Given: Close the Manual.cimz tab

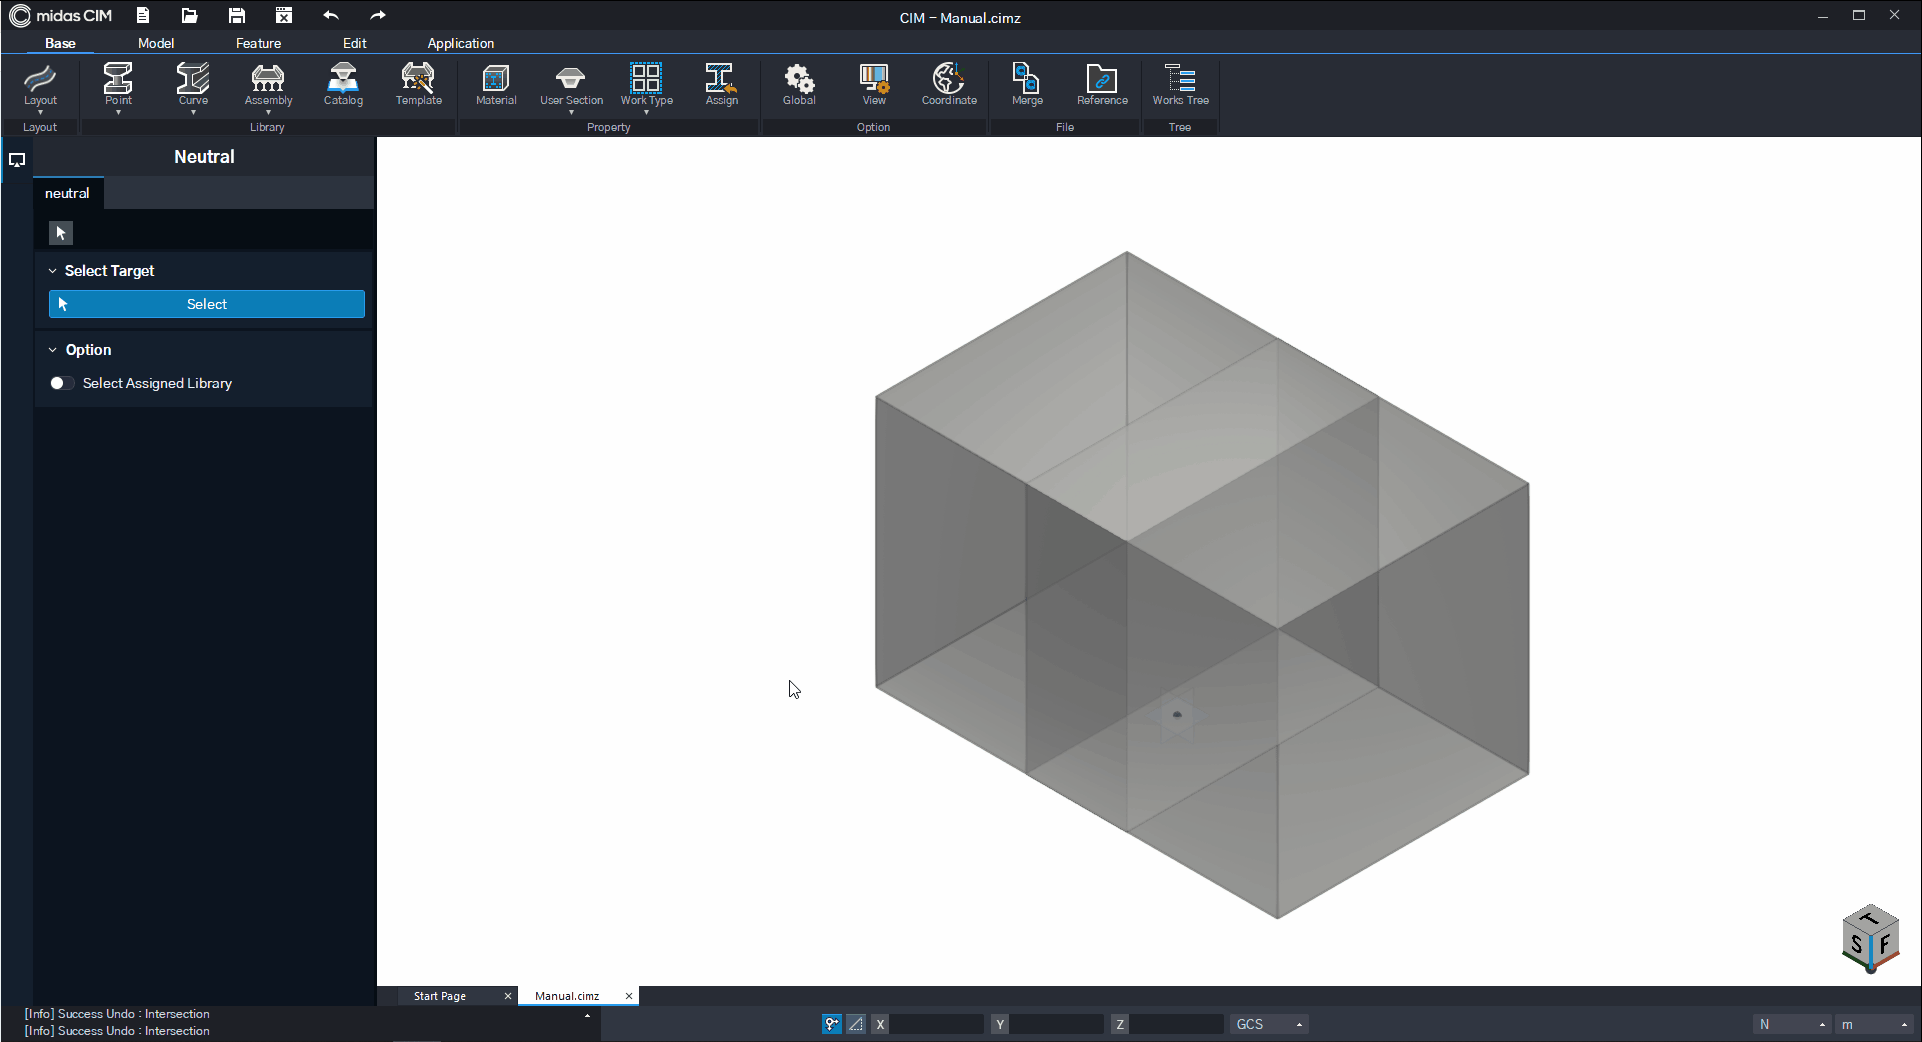Looking at the screenshot, I should tap(629, 996).
